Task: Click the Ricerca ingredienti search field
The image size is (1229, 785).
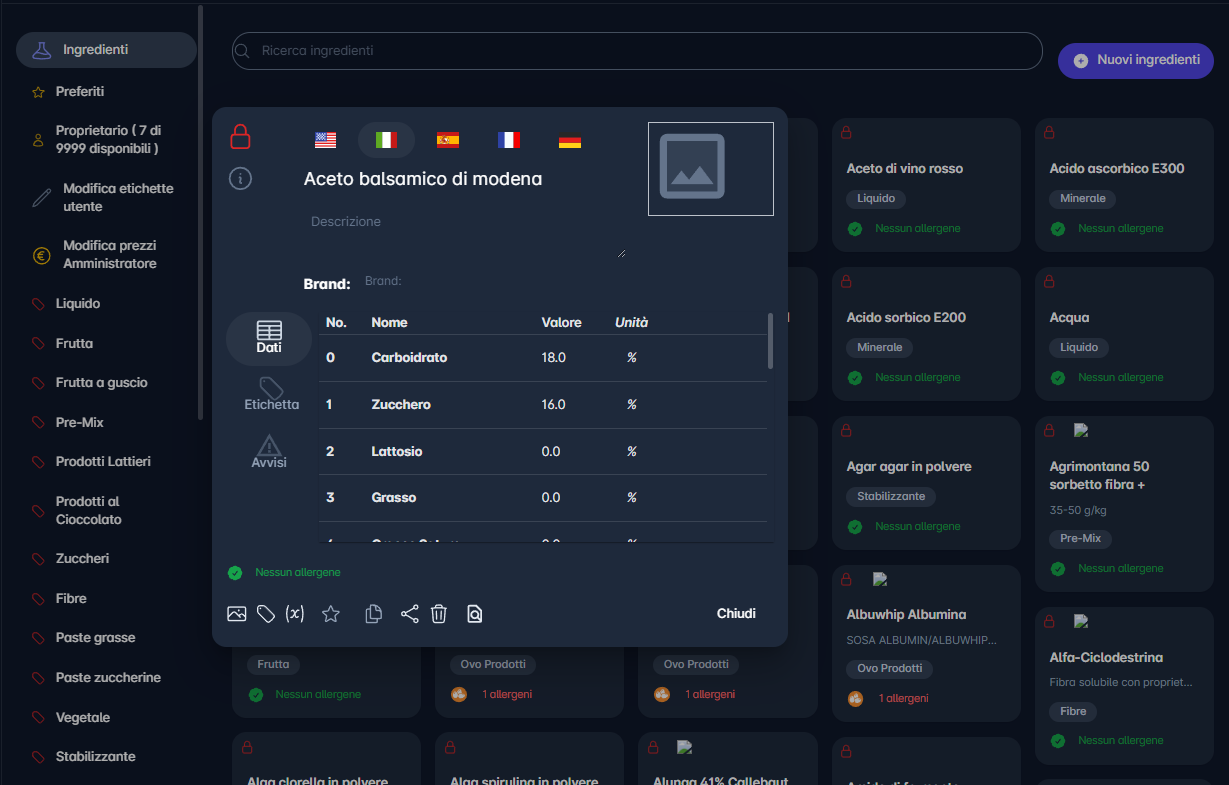Action: click(637, 51)
